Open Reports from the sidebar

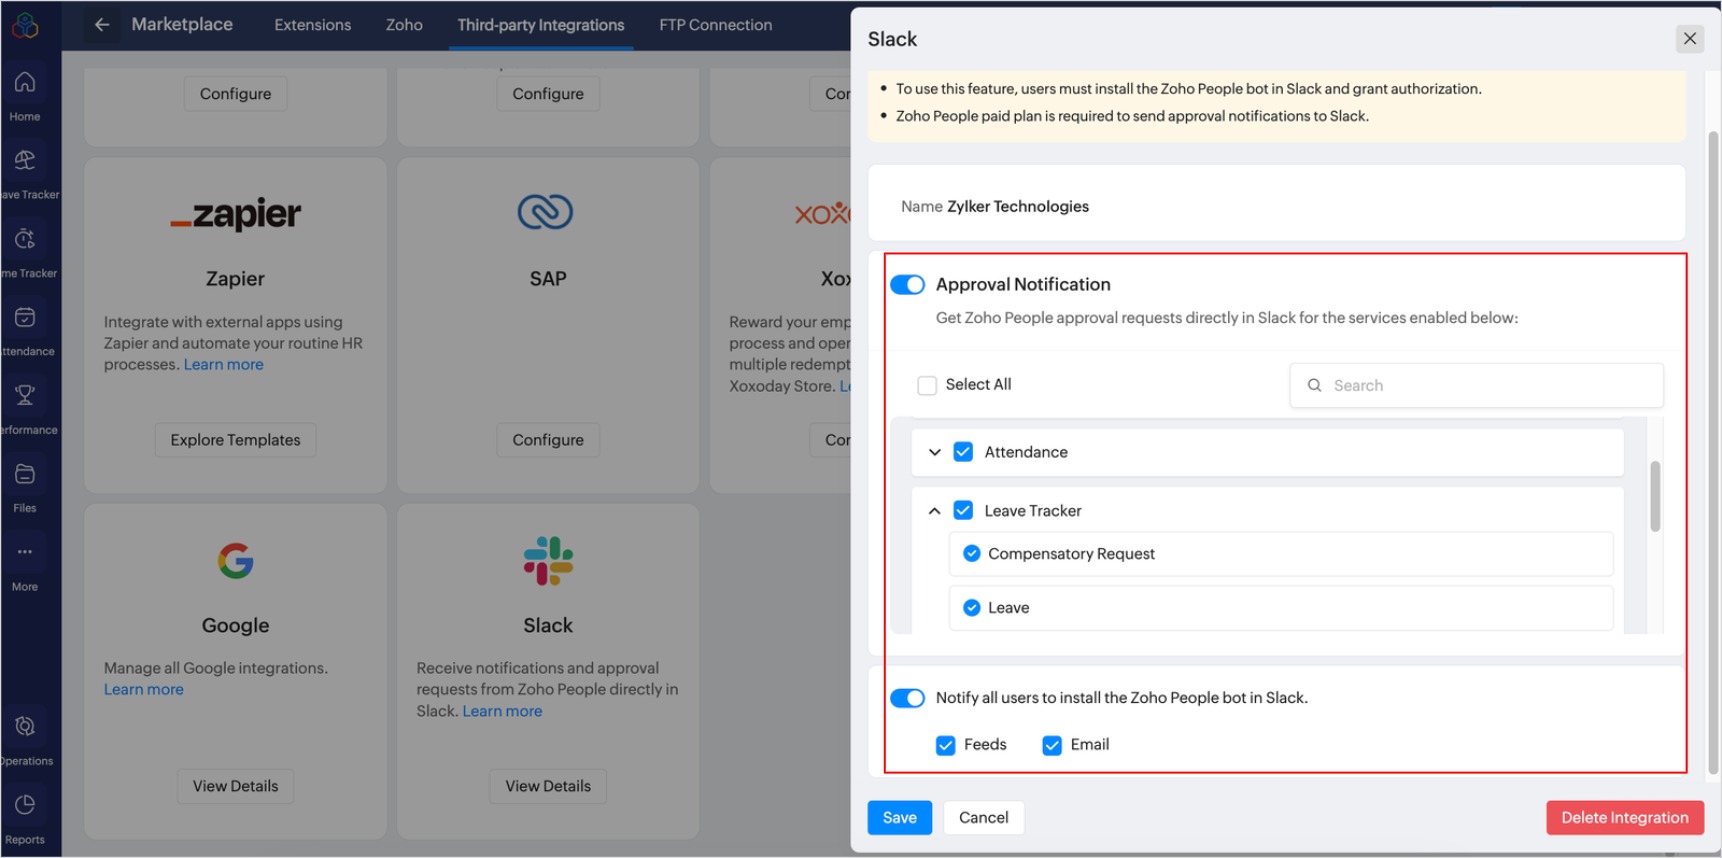click(25, 819)
